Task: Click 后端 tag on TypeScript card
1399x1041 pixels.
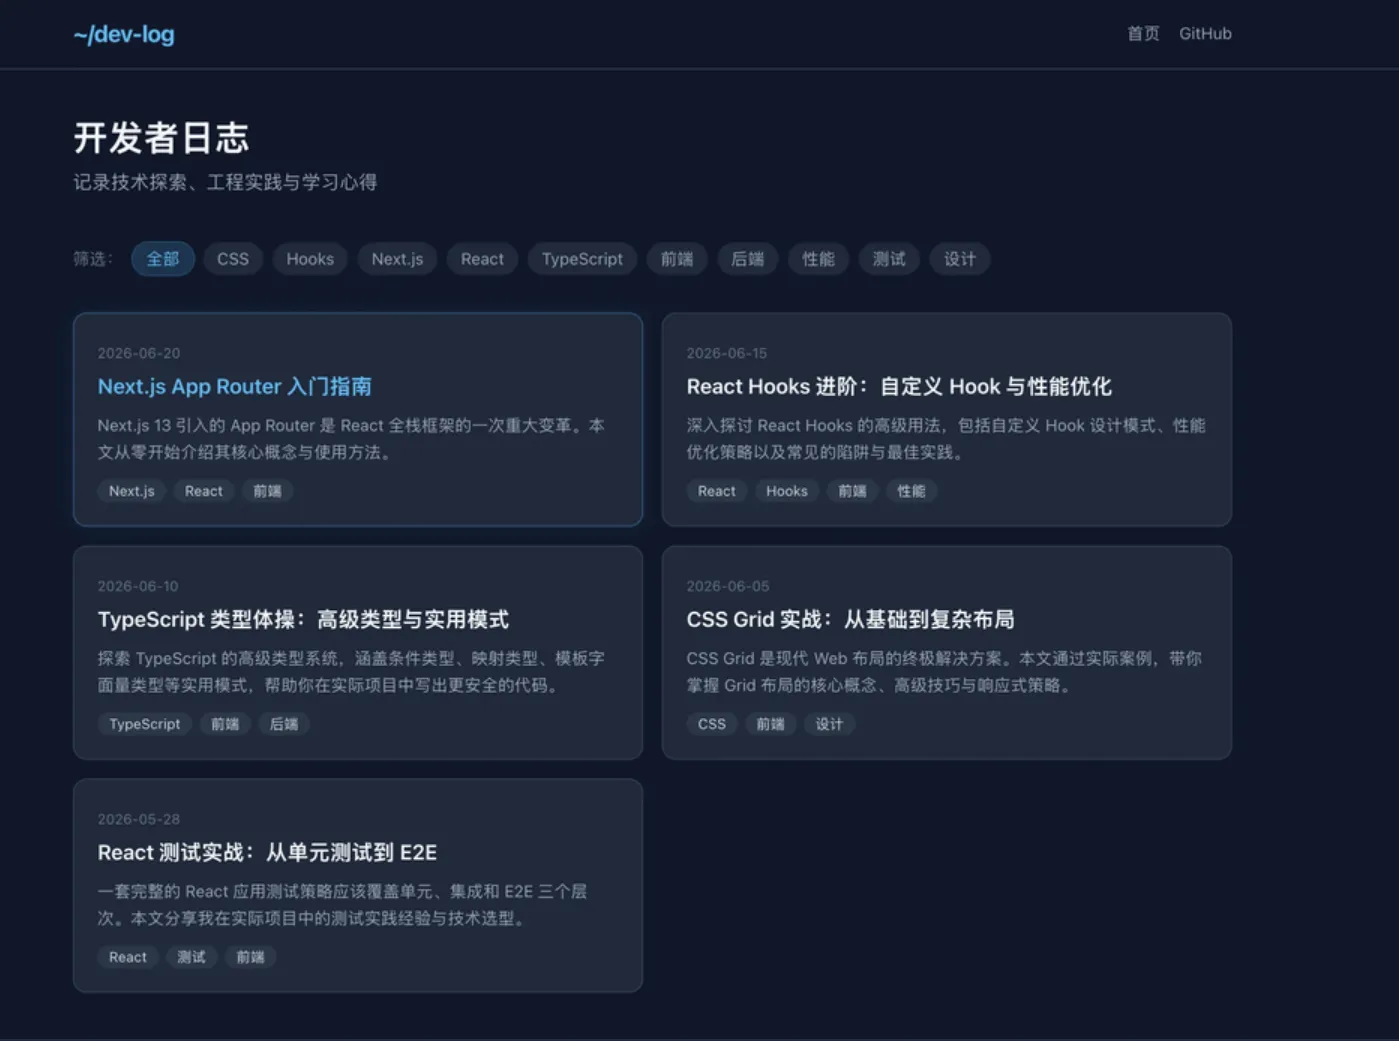Action: [284, 724]
